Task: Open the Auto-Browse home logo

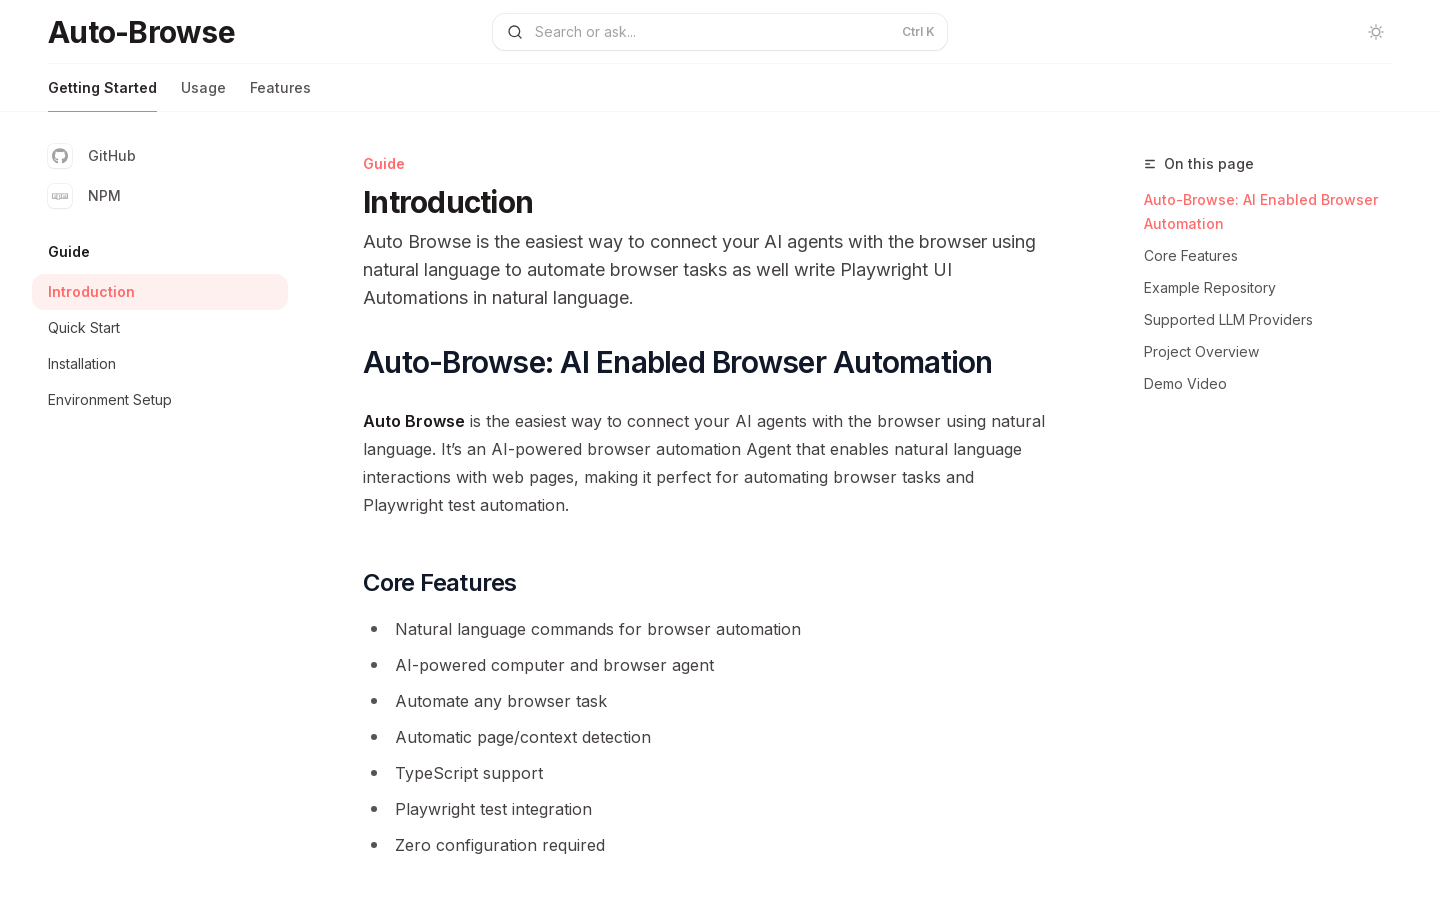Action: [141, 32]
